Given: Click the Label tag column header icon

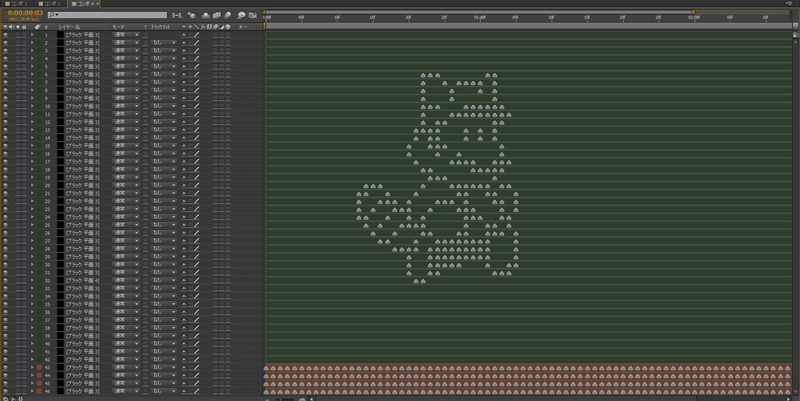Looking at the screenshot, I should tap(37, 27).
